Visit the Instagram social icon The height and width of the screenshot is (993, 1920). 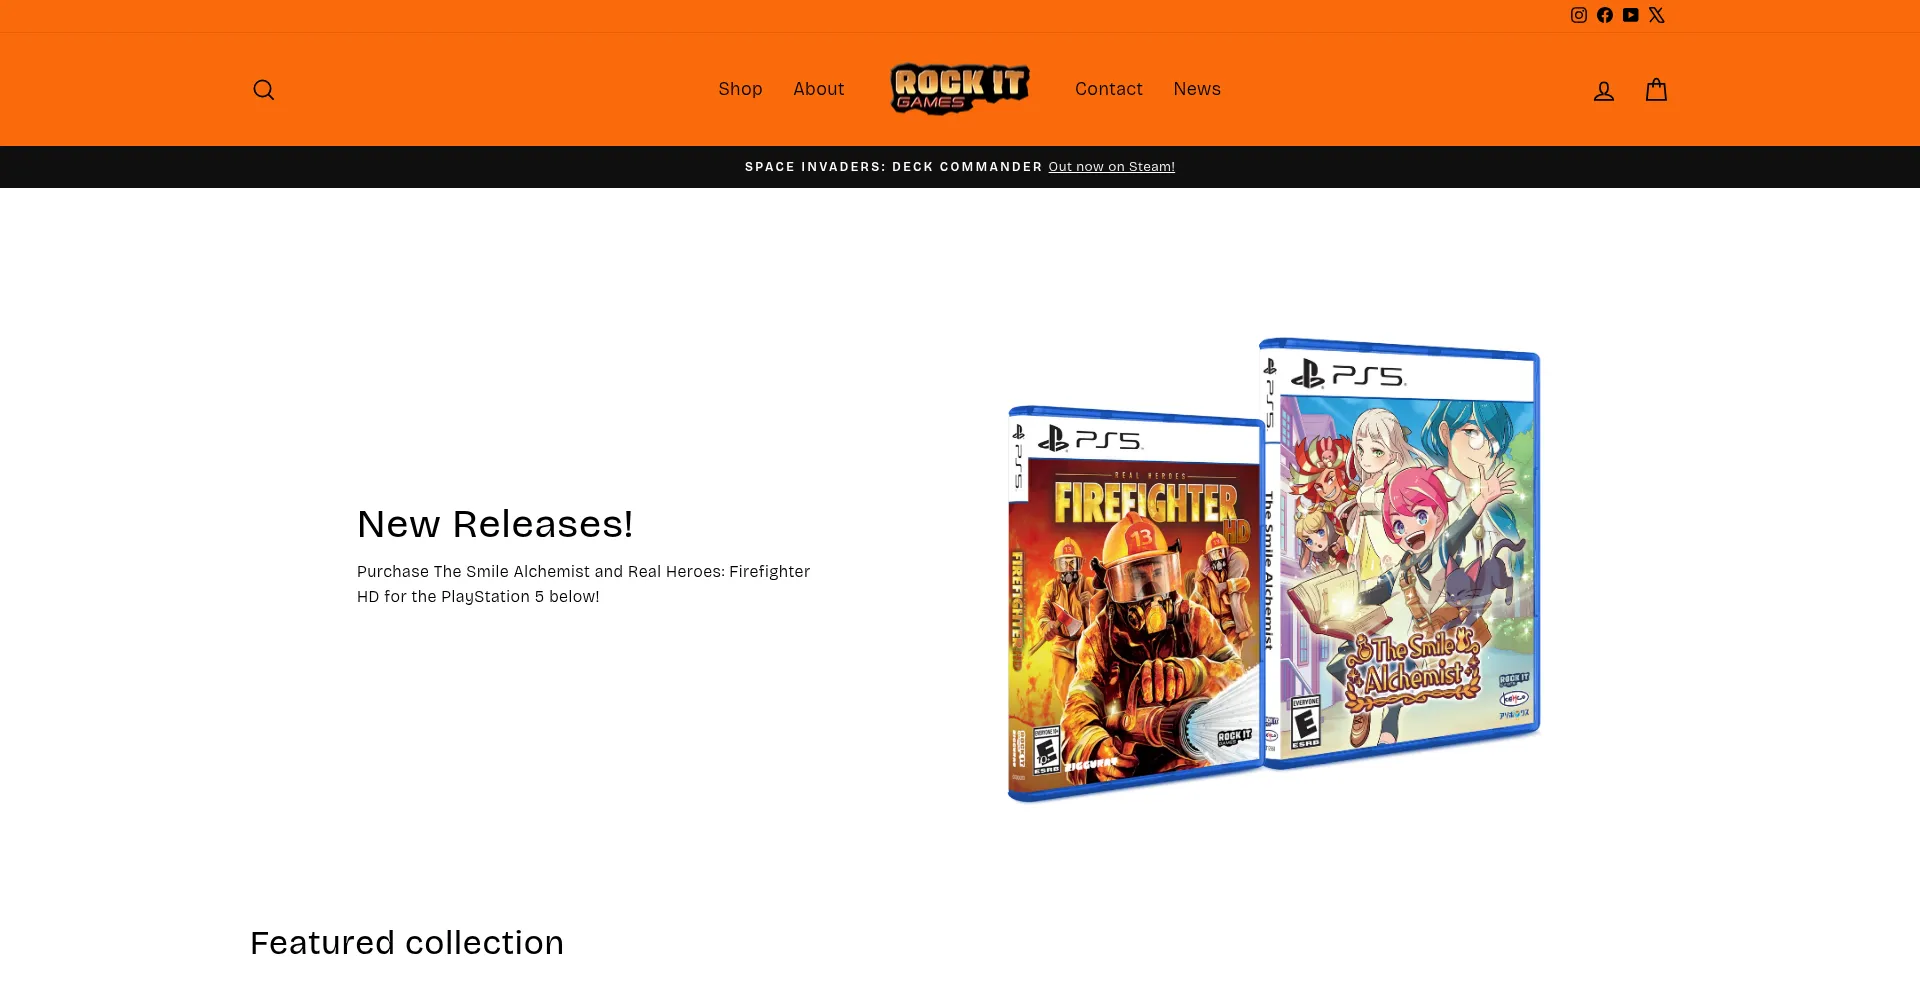pos(1579,15)
